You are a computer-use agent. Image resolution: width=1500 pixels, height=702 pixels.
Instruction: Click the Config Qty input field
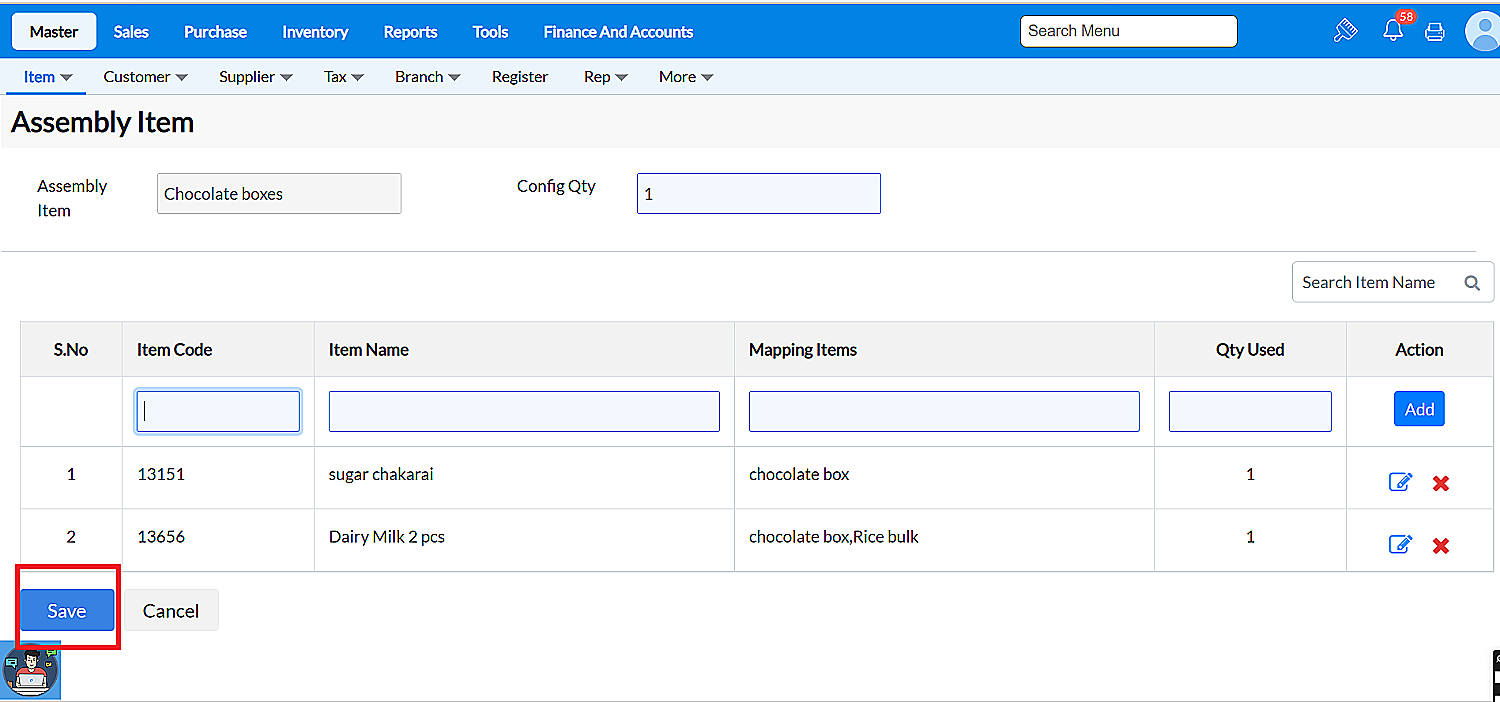pos(758,194)
